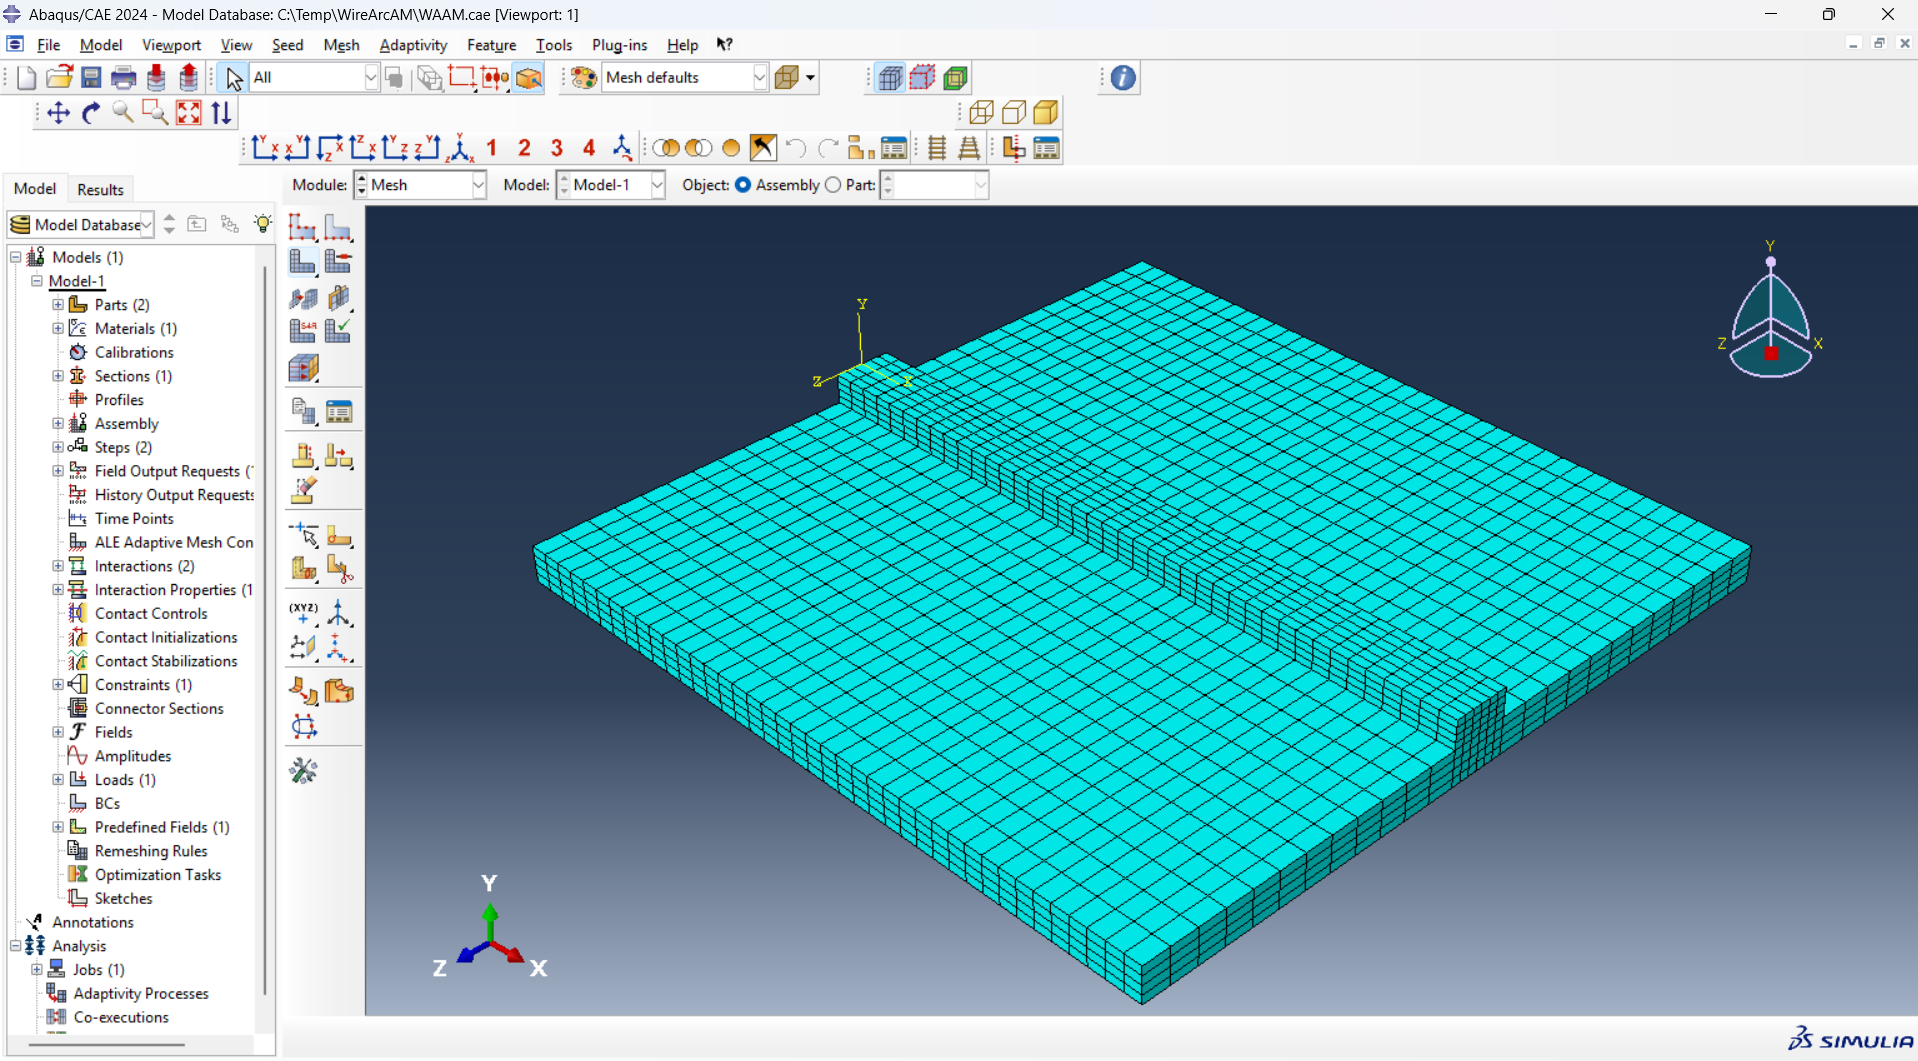Click the Predefined Fields tree item
Image resolution: width=1918 pixels, height=1061 pixels.
pyautogui.click(x=158, y=827)
